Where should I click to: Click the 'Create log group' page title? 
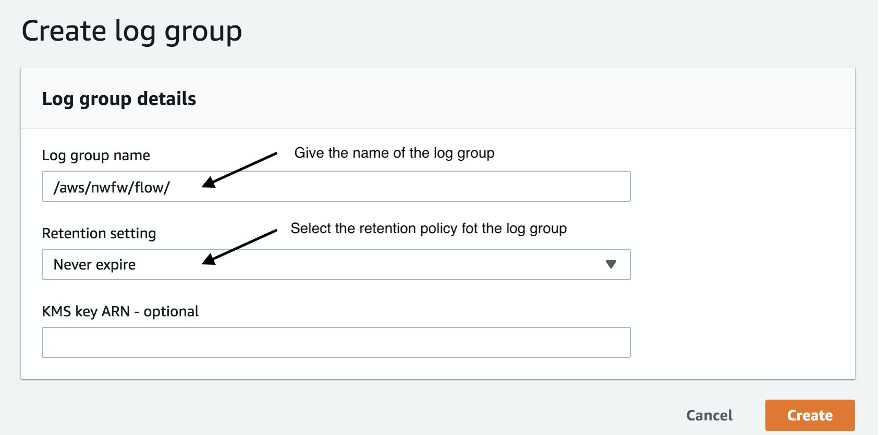click(132, 31)
